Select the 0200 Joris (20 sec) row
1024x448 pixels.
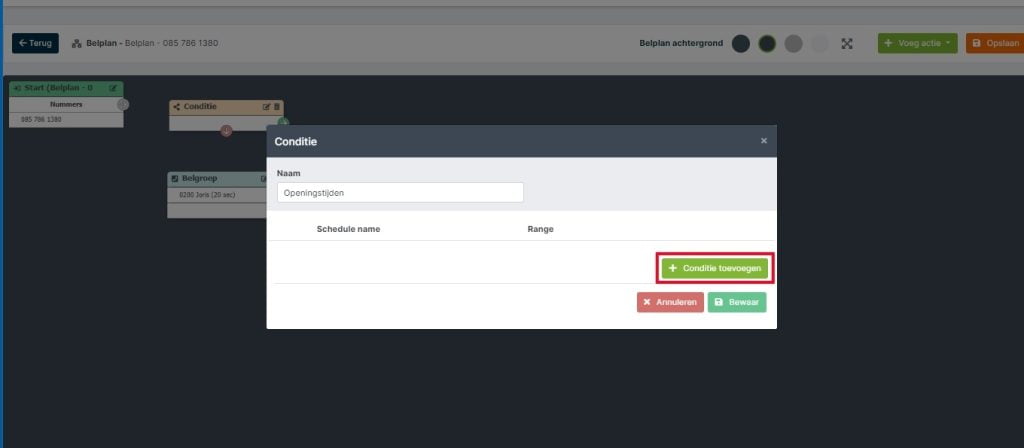pos(217,195)
